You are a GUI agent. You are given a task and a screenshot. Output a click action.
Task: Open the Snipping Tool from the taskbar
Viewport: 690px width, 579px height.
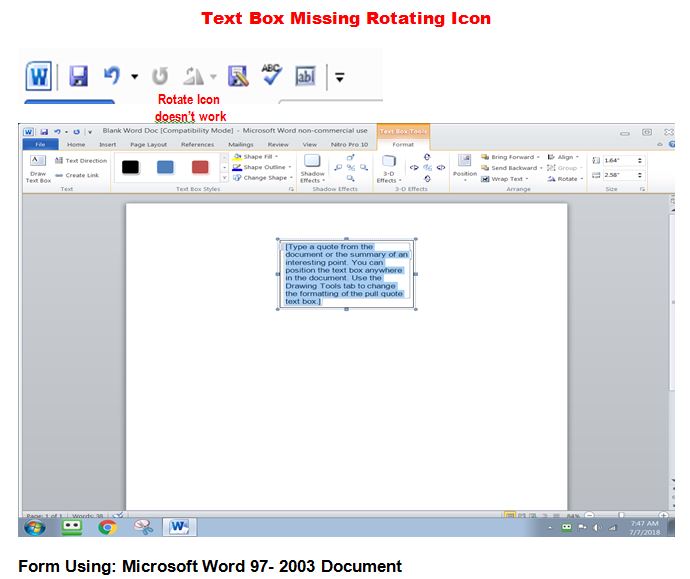click(x=143, y=527)
